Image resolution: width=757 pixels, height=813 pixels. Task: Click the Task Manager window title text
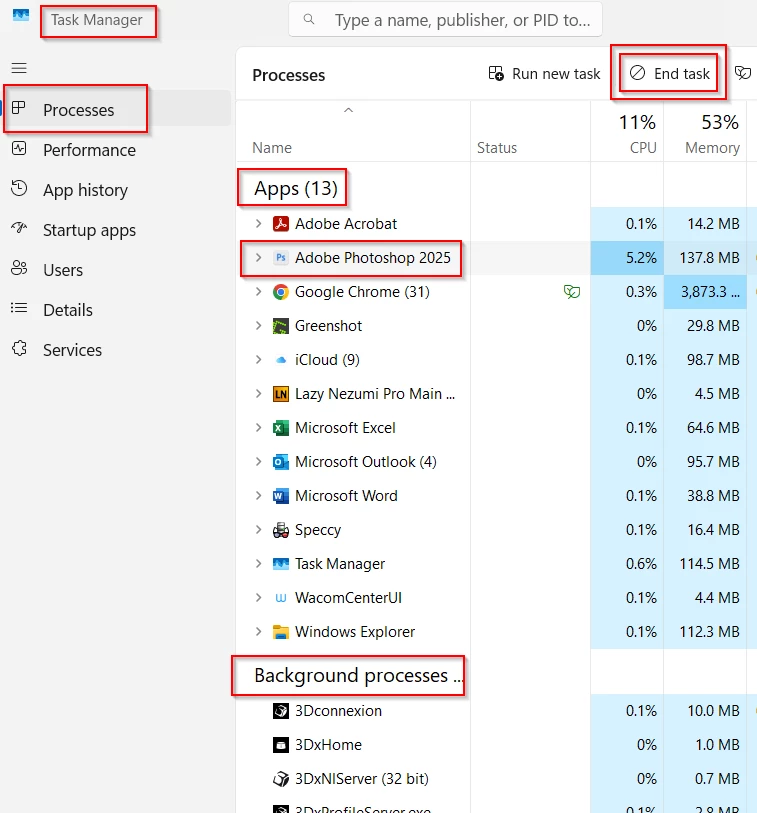coord(96,20)
